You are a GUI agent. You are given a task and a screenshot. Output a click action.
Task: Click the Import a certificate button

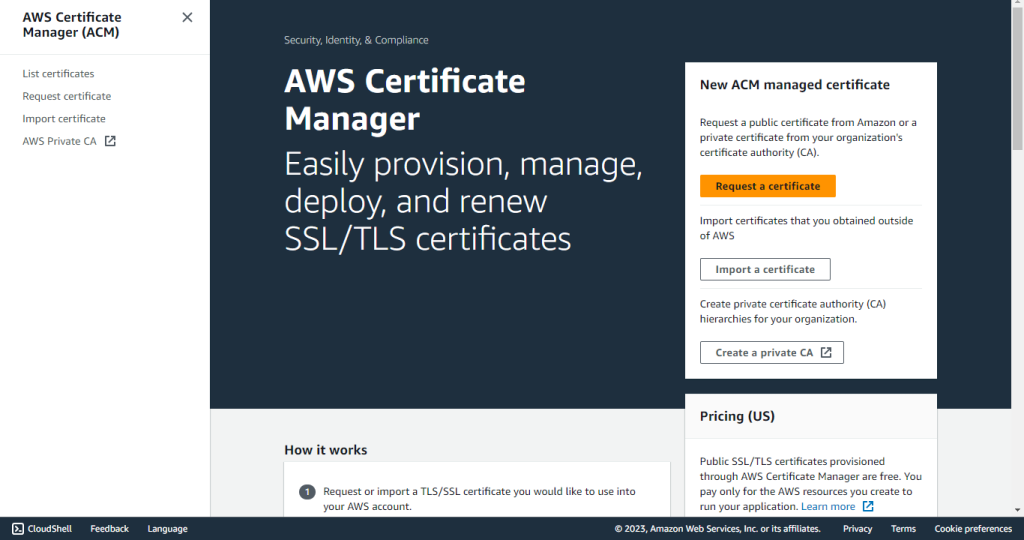coord(765,270)
